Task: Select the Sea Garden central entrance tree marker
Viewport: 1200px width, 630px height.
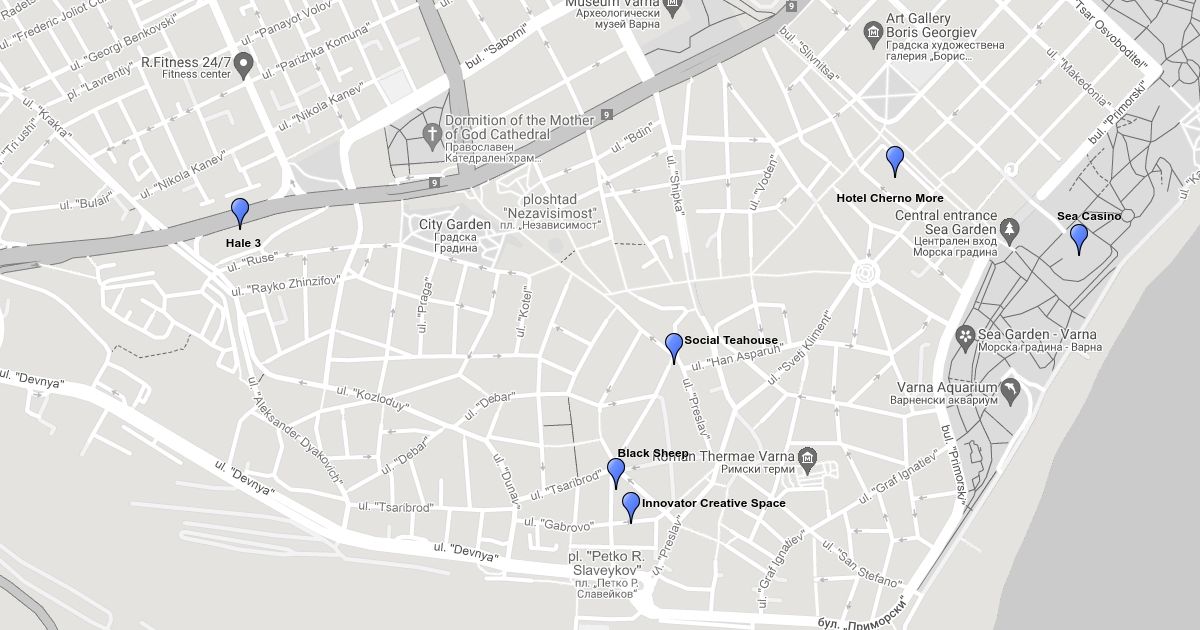Action: (x=1010, y=231)
